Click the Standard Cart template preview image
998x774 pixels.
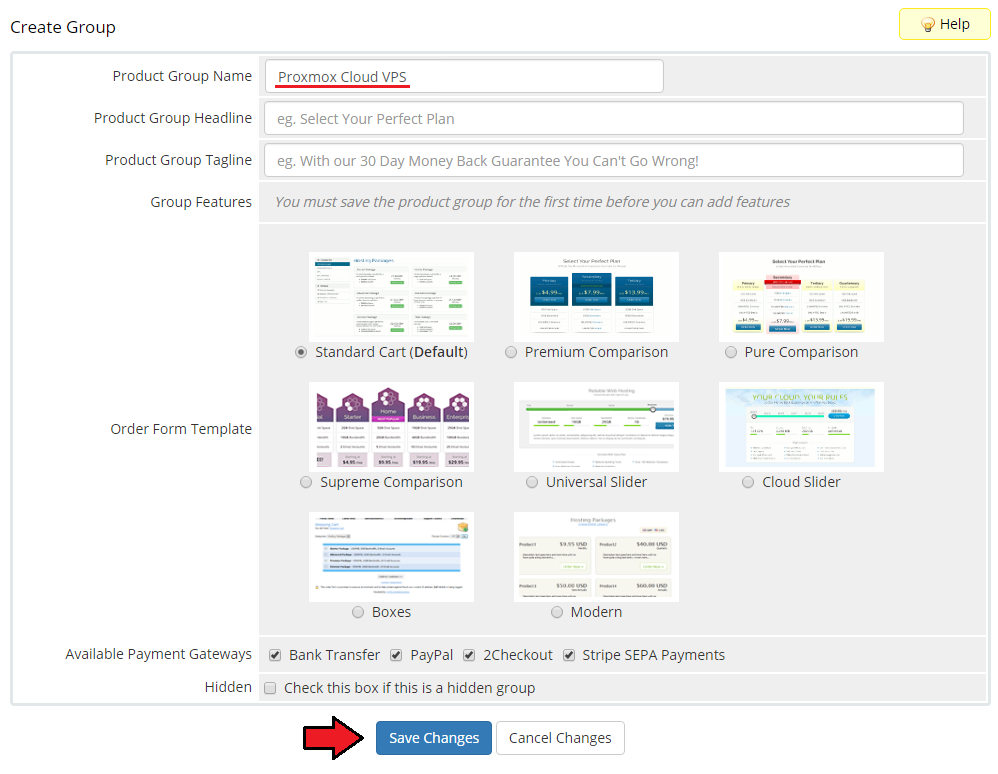[x=391, y=297]
